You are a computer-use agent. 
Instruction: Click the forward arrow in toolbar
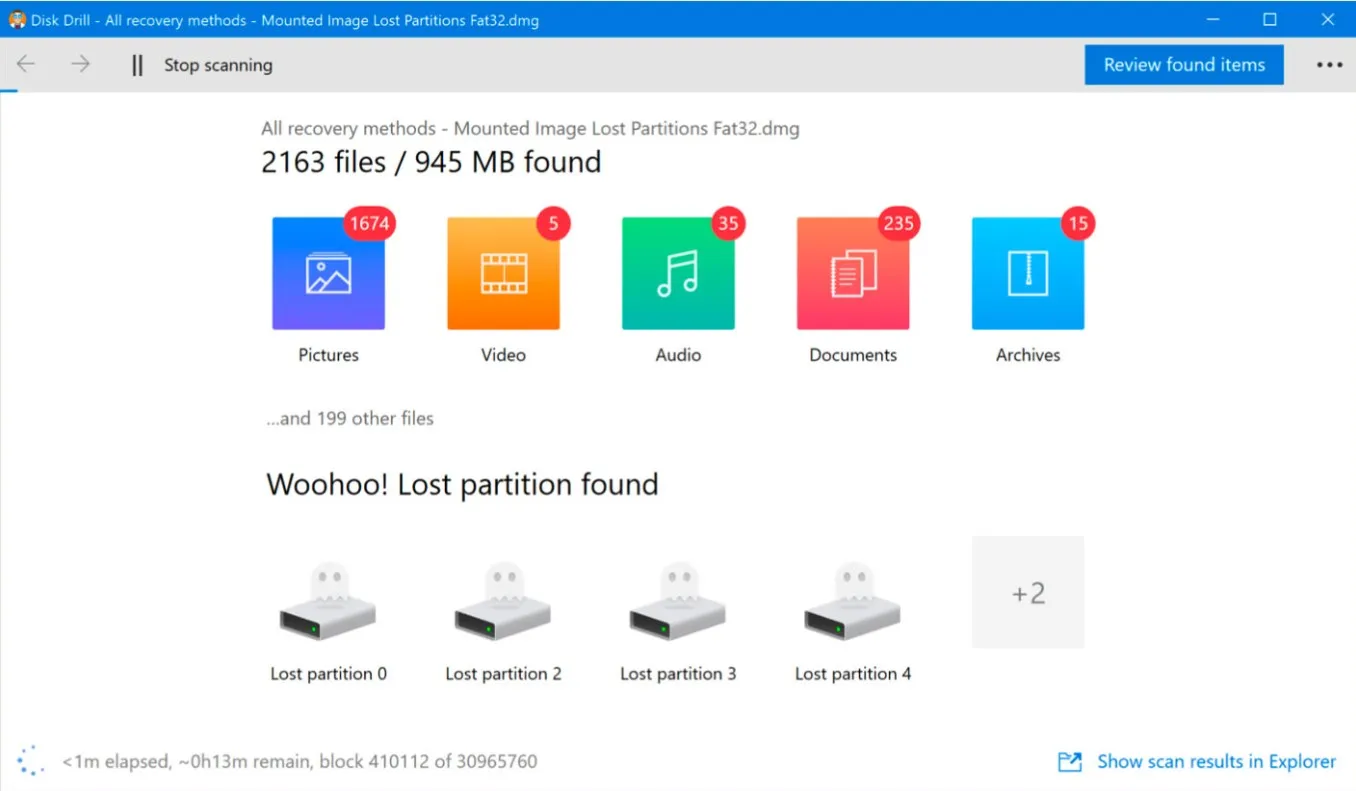pos(80,64)
